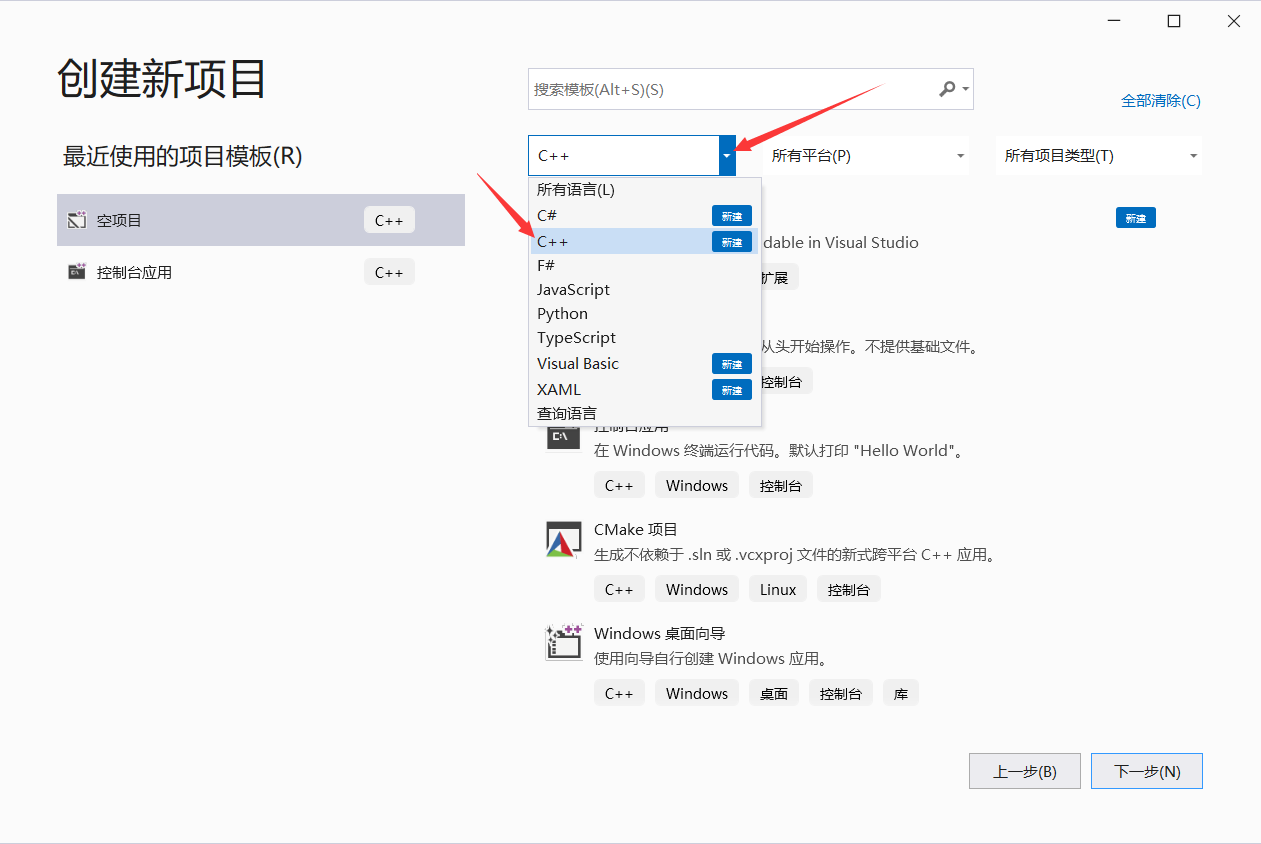The image size is (1261, 844).
Task: Click the CMake description mentioning .vcxproj
Action: point(795,554)
